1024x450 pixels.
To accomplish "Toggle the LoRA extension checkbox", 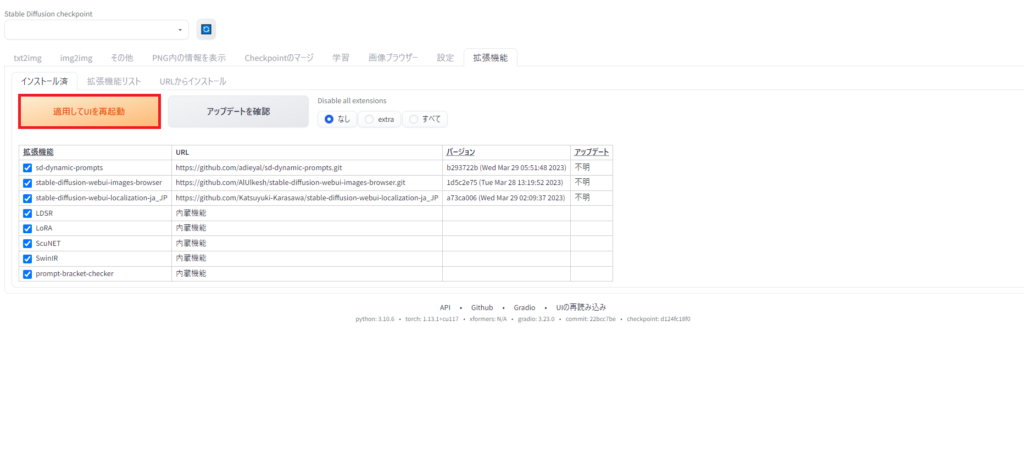I will click(27, 229).
